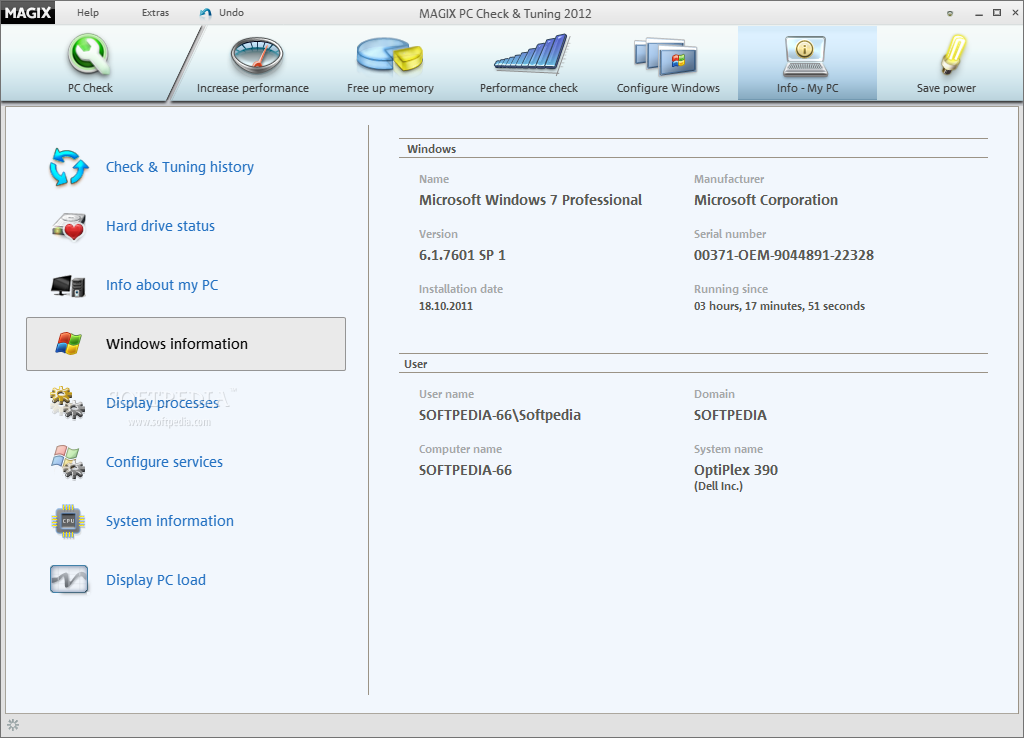This screenshot has width=1024, height=738.
Task: Click the Microsoft Windows 7 Professional name value
Action: coord(530,200)
